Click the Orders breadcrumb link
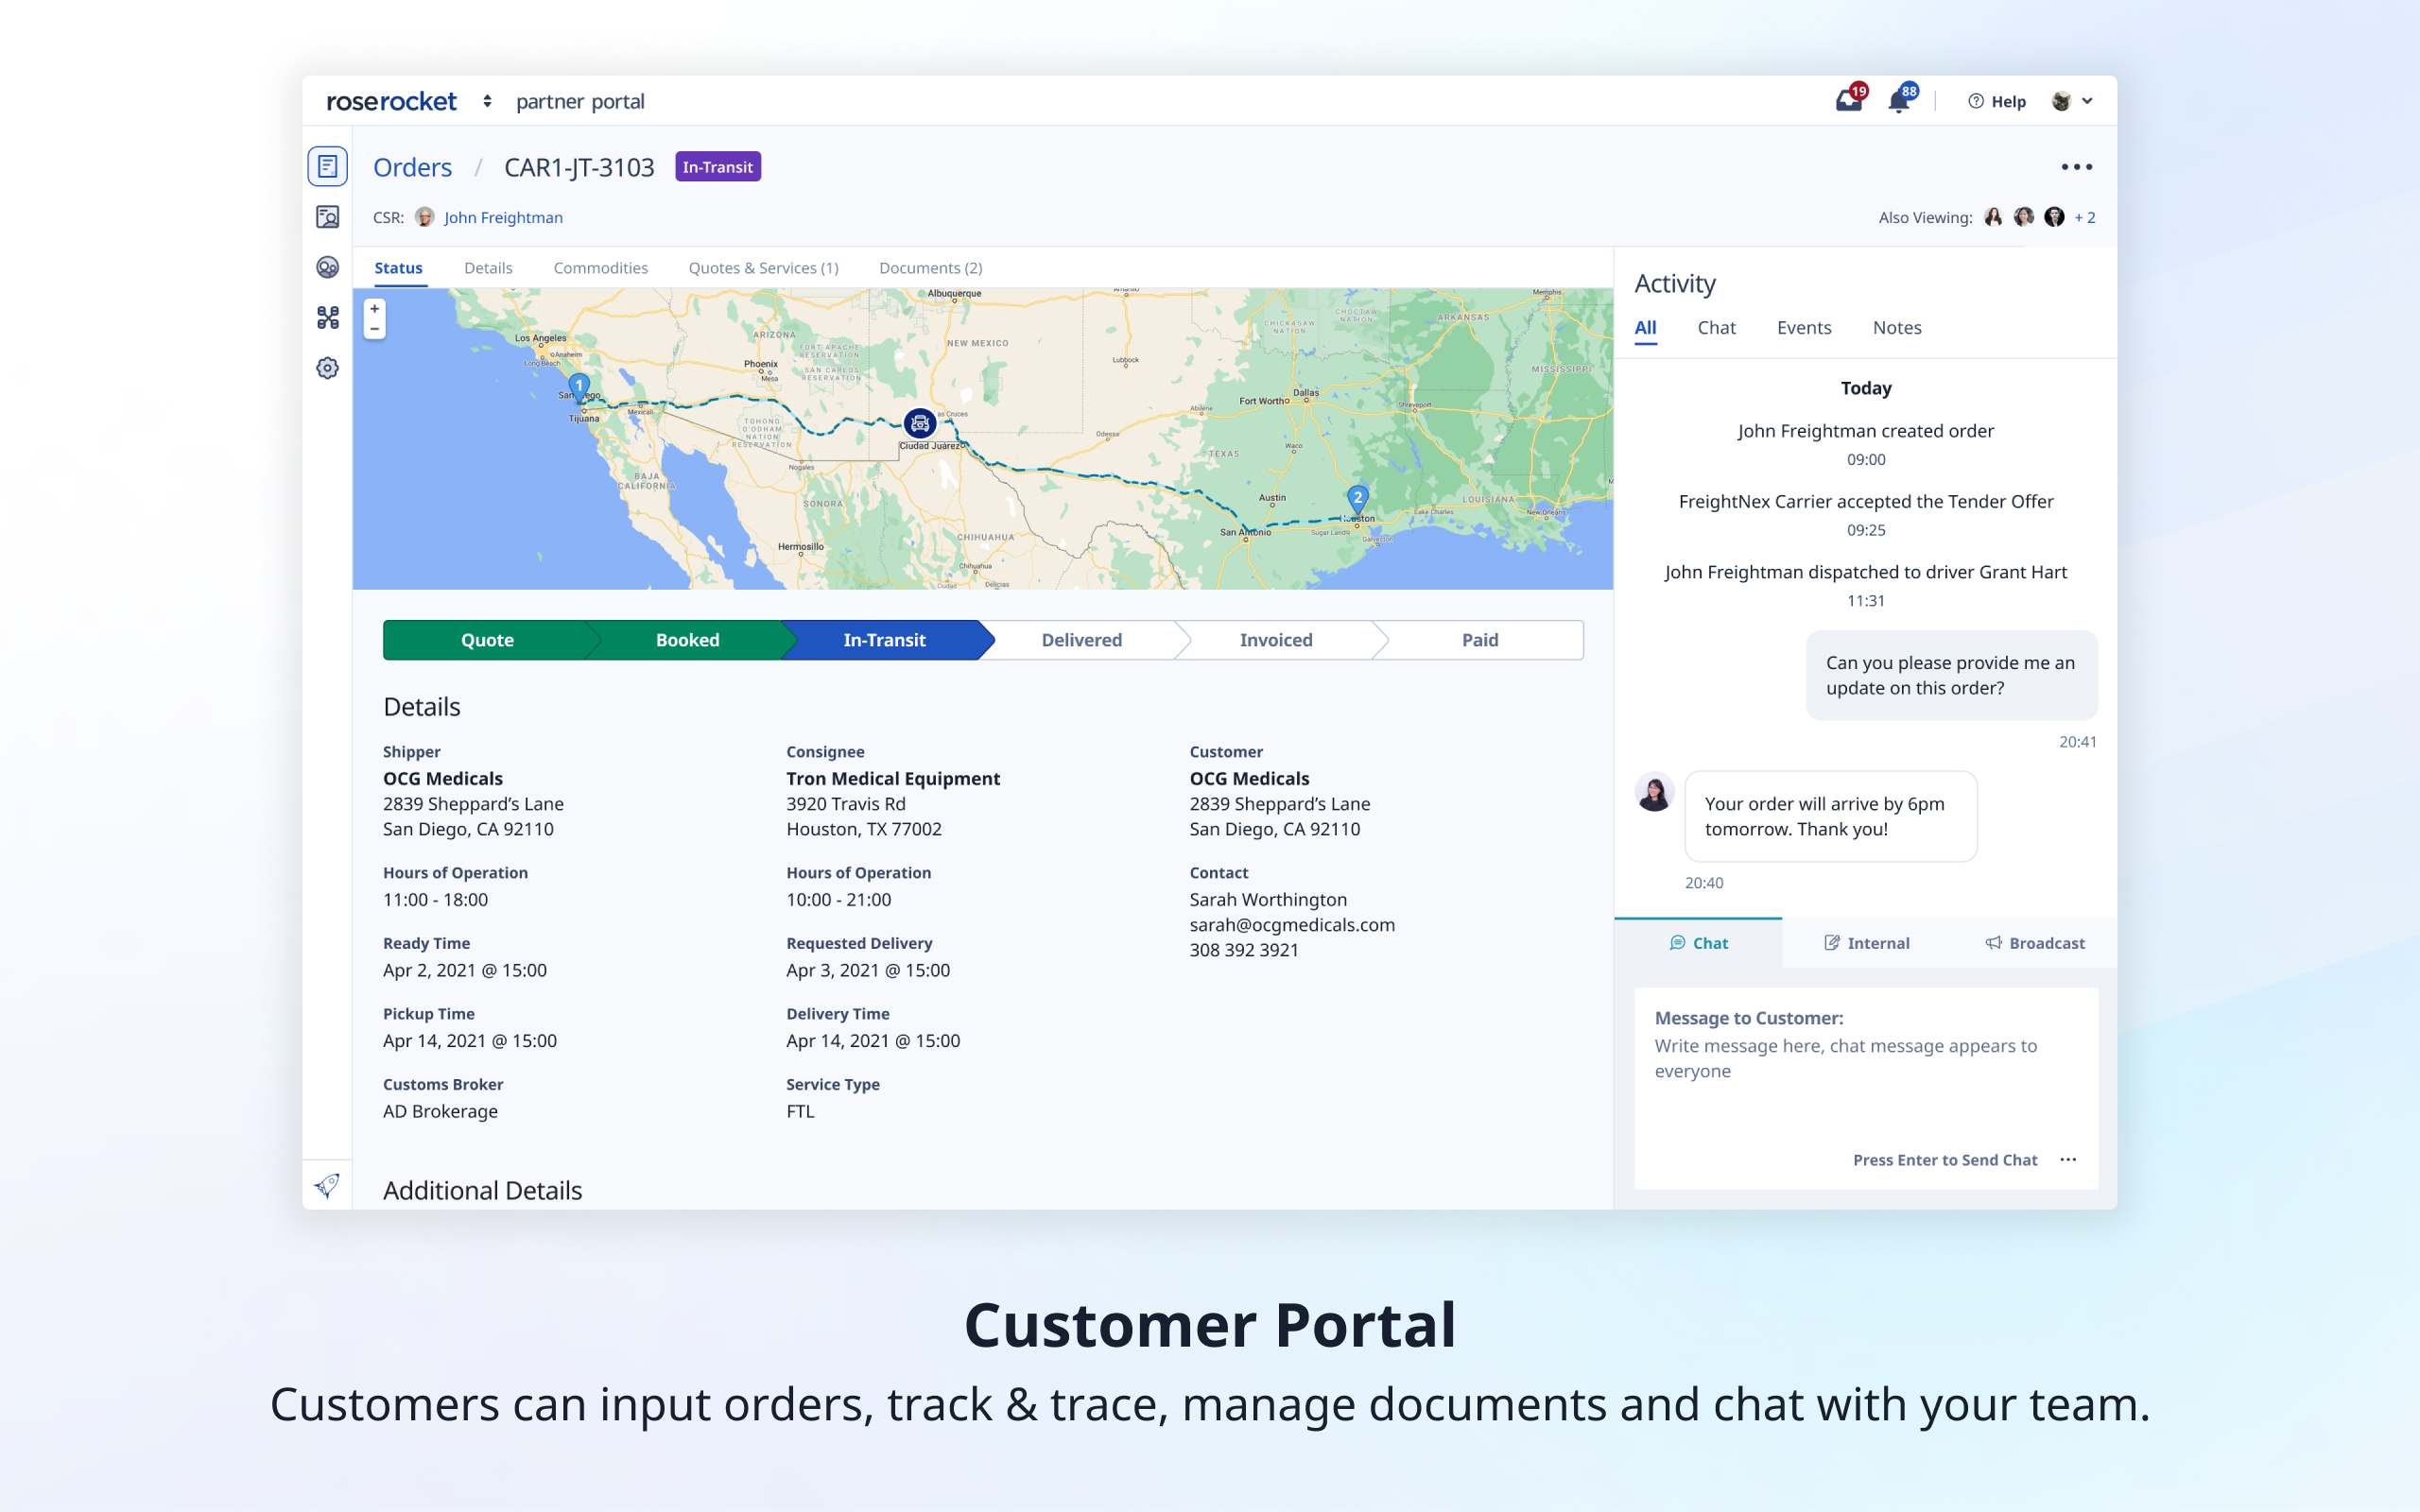 (412, 167)
